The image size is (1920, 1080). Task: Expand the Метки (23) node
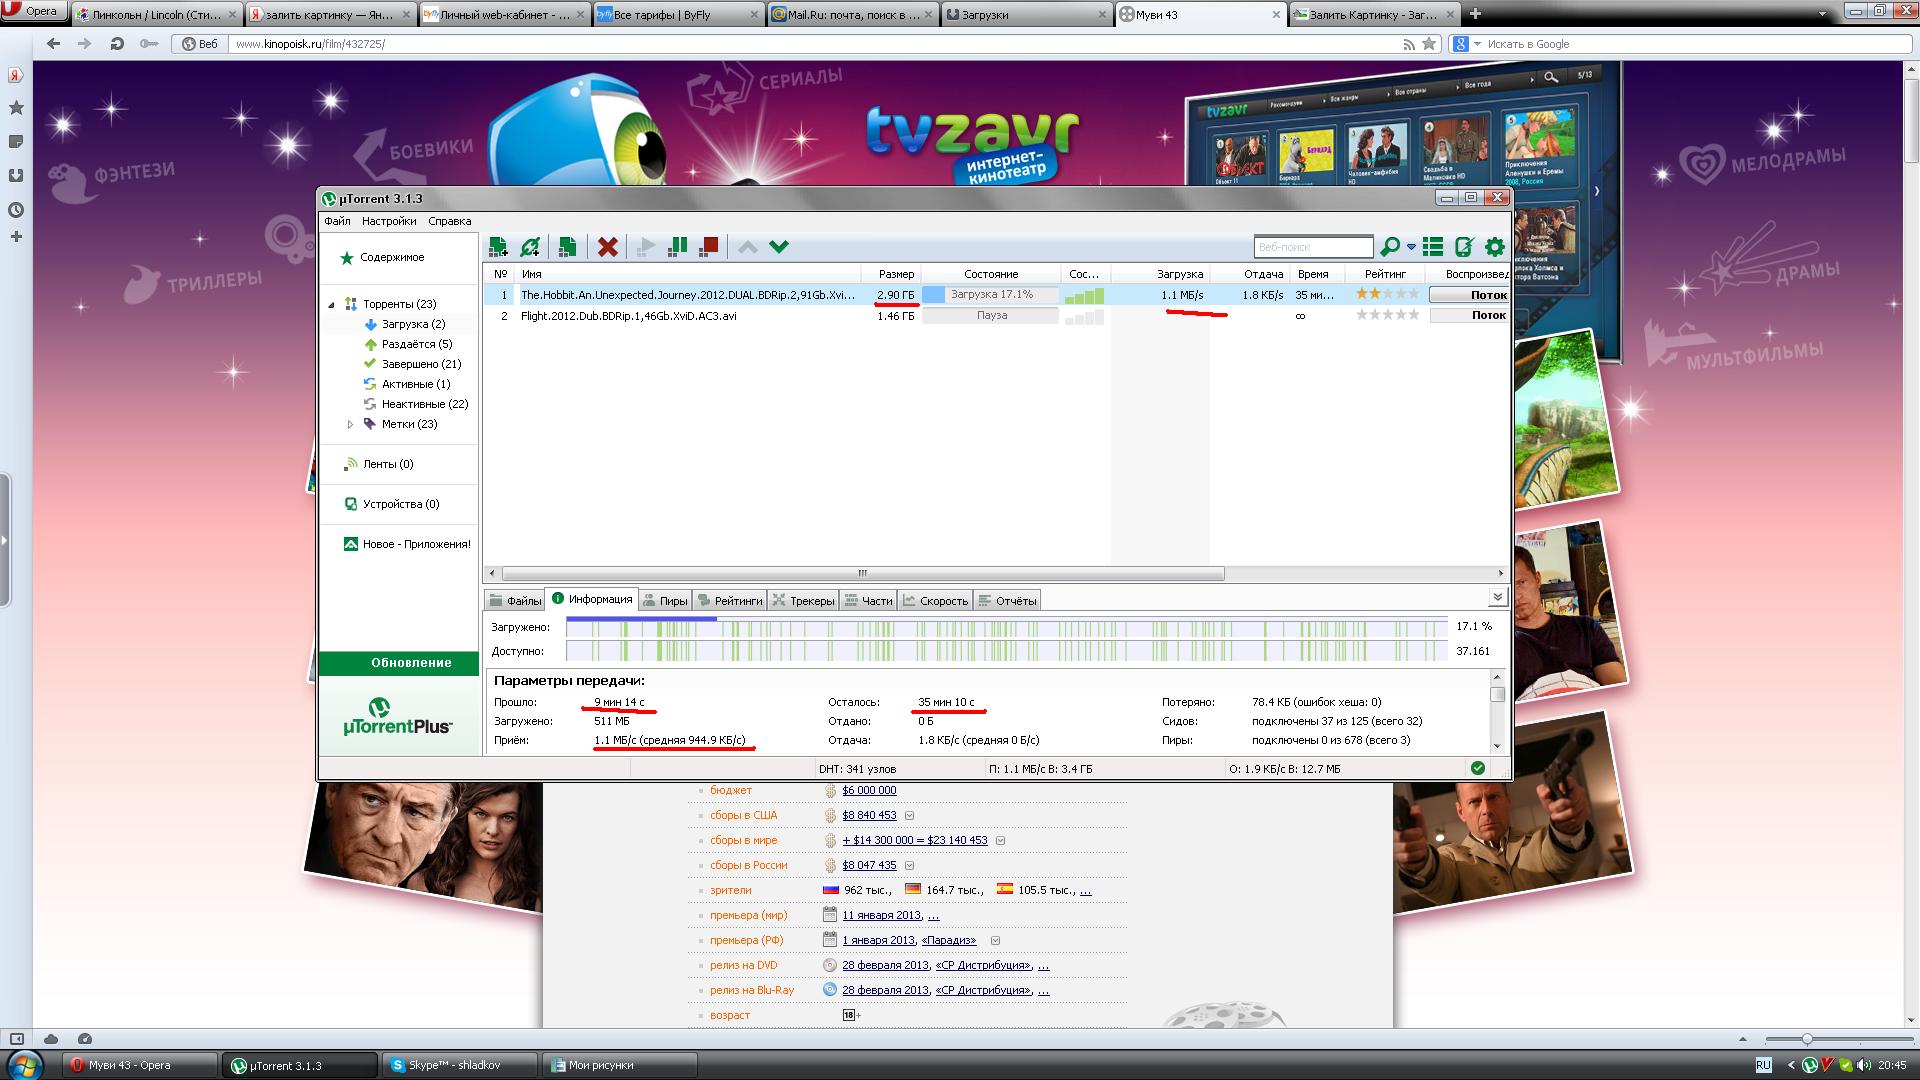coord(350,424)
